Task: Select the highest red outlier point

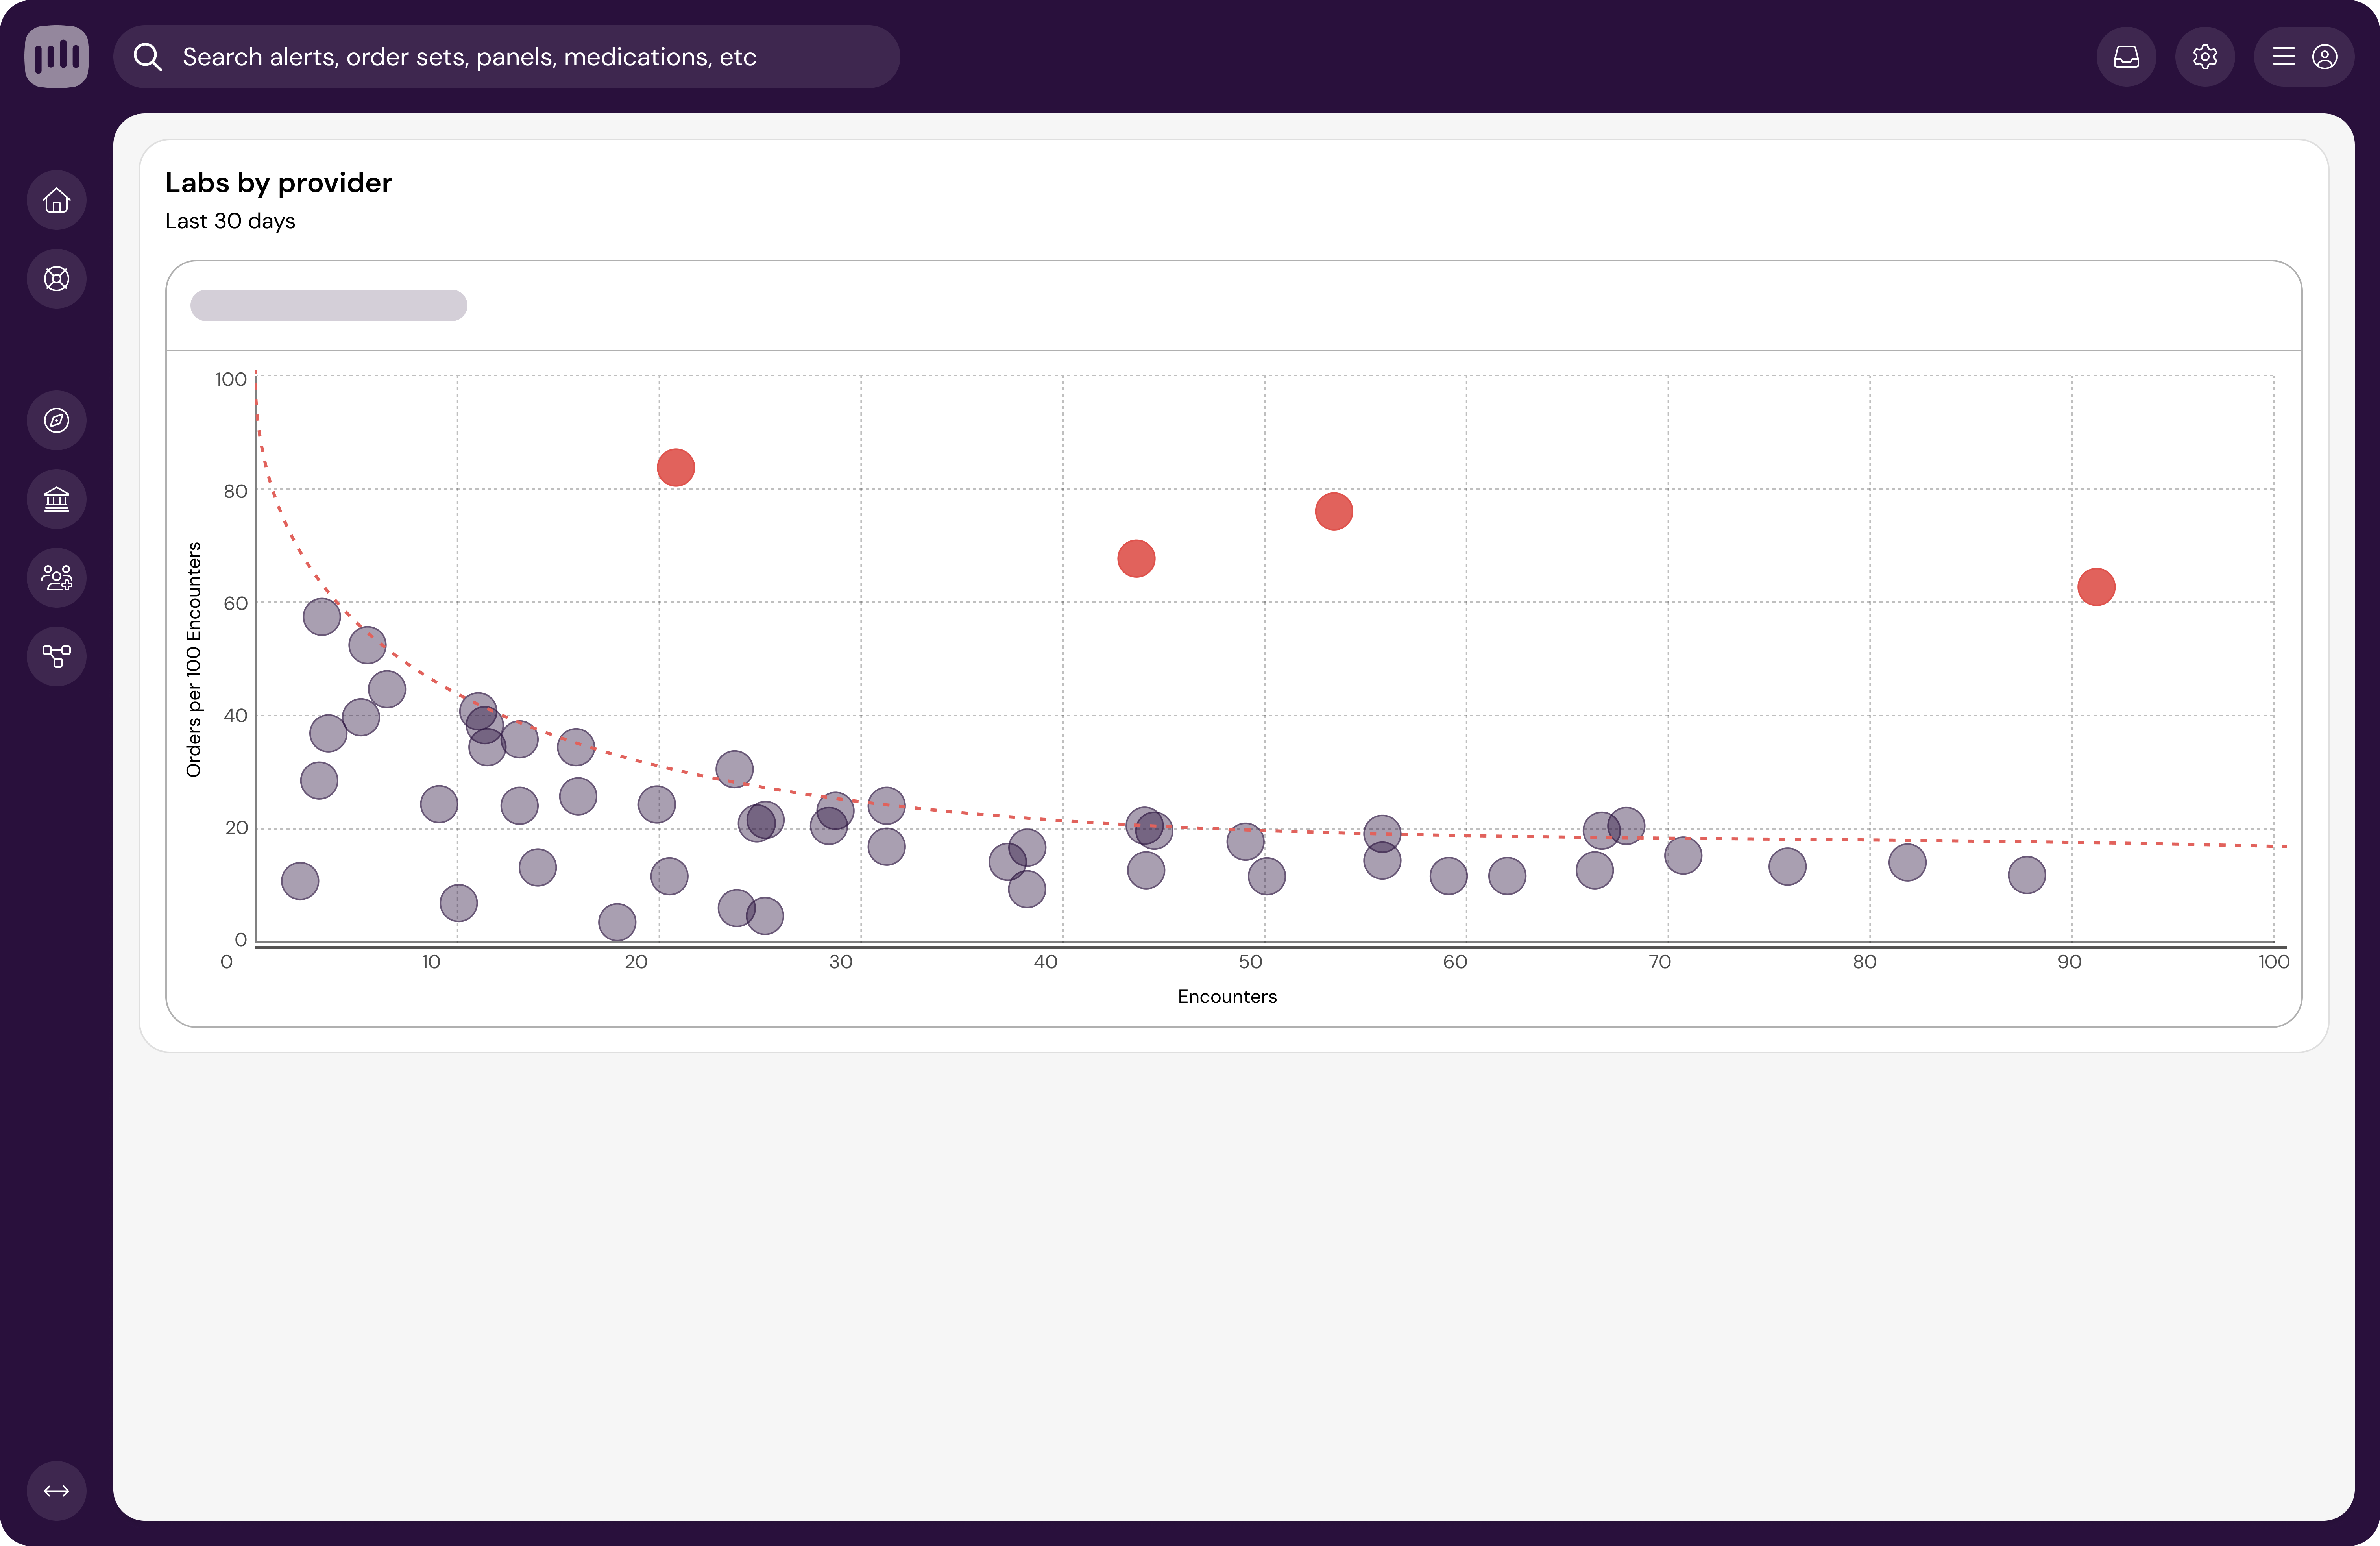Action: tap(676, 467)
